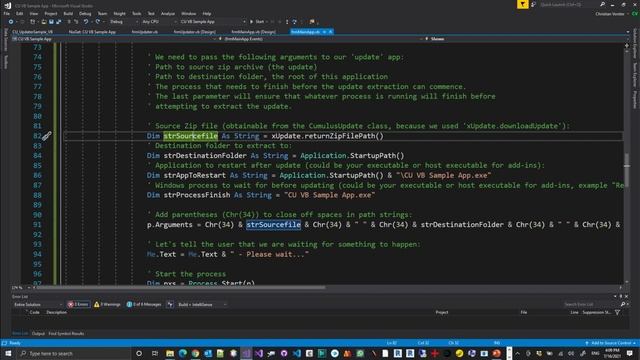Sort by the Description column header
640x360 pixels.
pyautogui.click(x=57, y=312)
